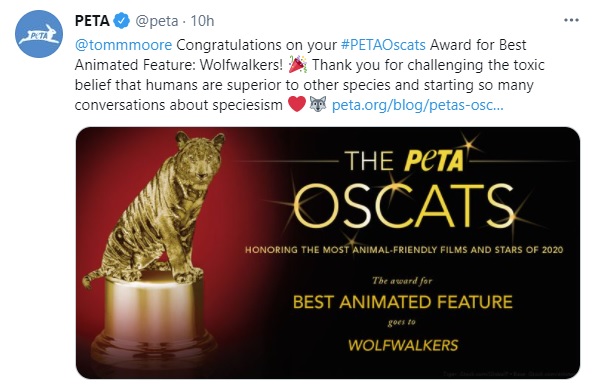
Task: Open the PETA rabbit profile avatar
Action: (39, 34)
